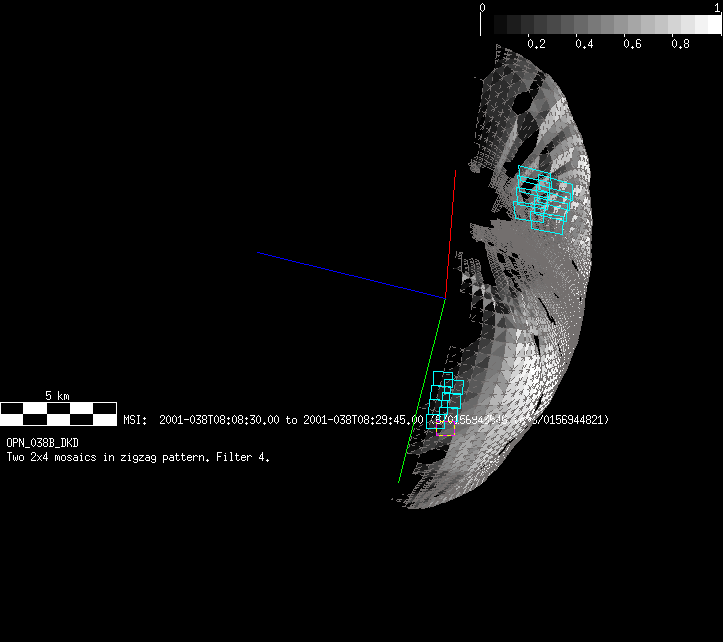Select the magenta dashed footprint box
Screen dimensions: 723x642
click(x=446, y=429)
